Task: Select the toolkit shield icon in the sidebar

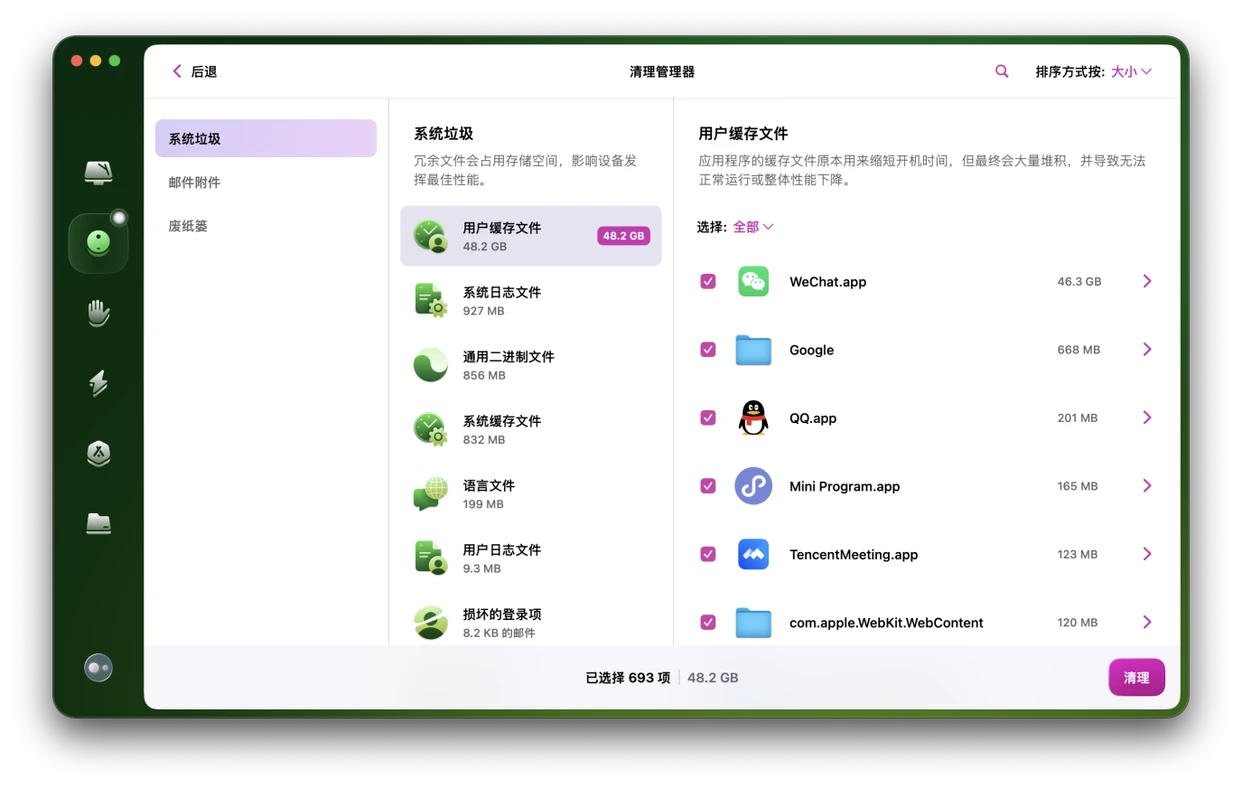Action: point(98,453)
